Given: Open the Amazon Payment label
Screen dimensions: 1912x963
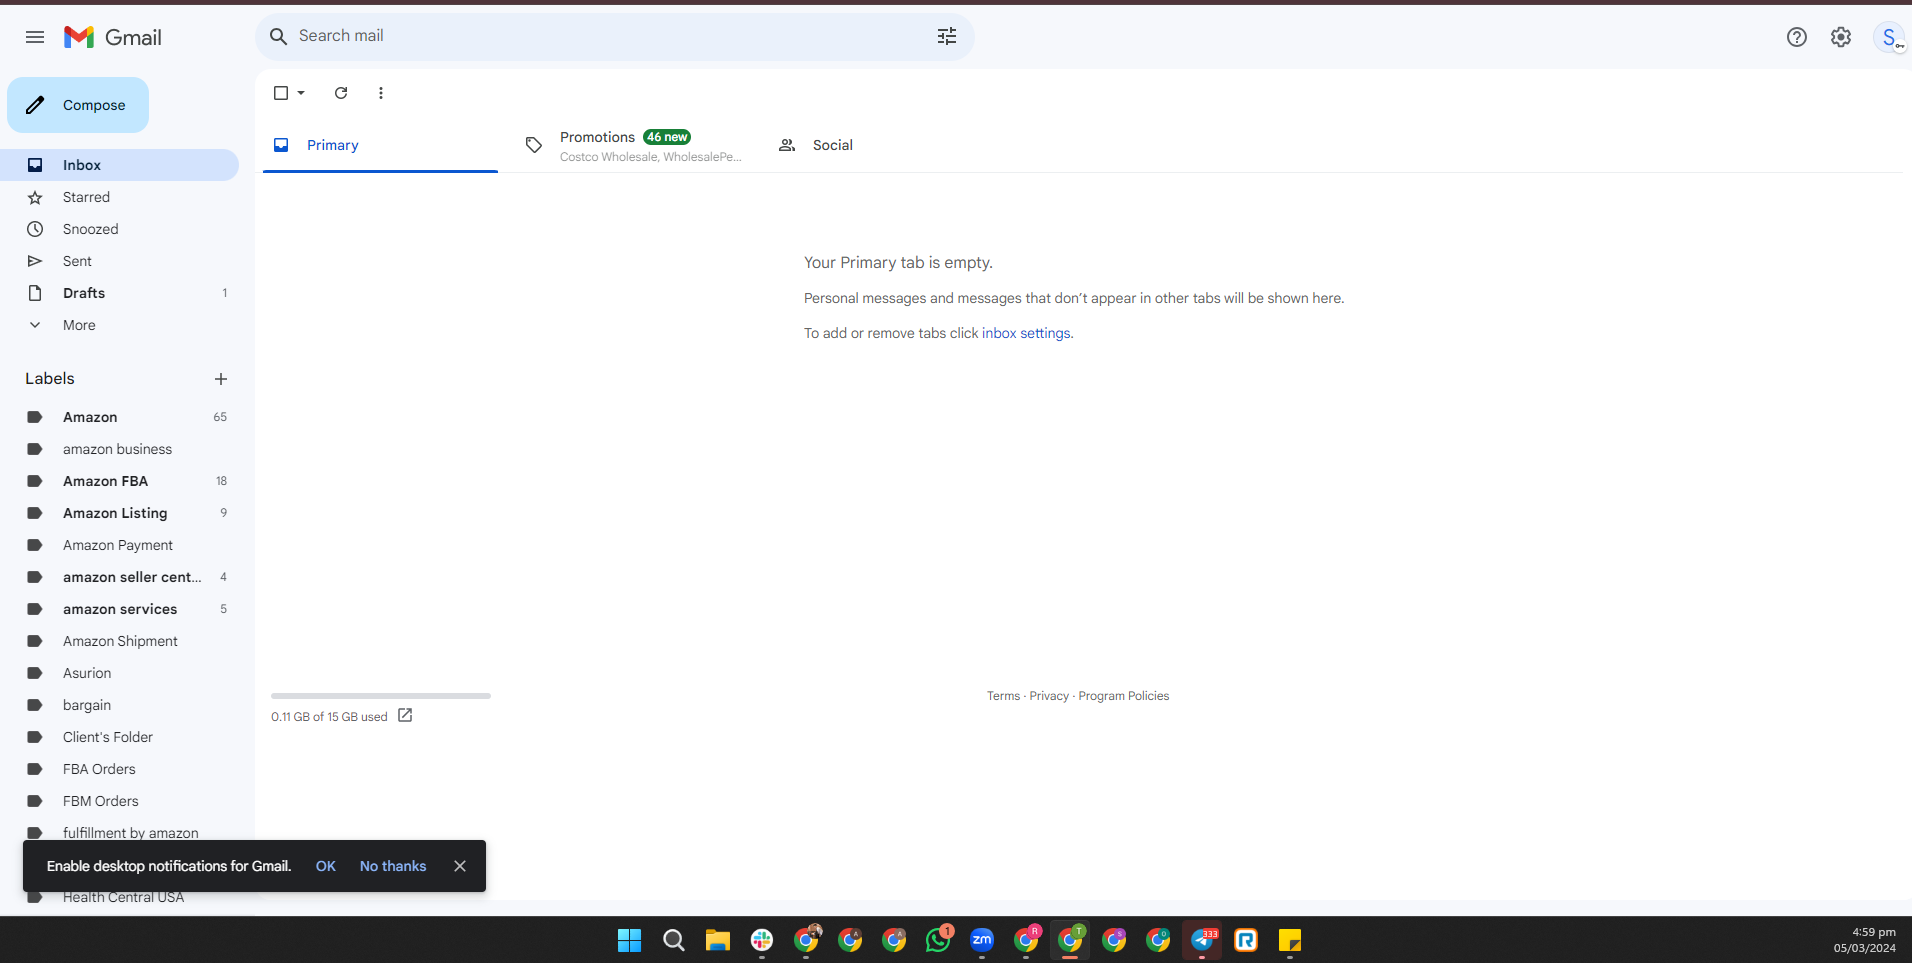Looking at the screenshot, I should [119, 545].
